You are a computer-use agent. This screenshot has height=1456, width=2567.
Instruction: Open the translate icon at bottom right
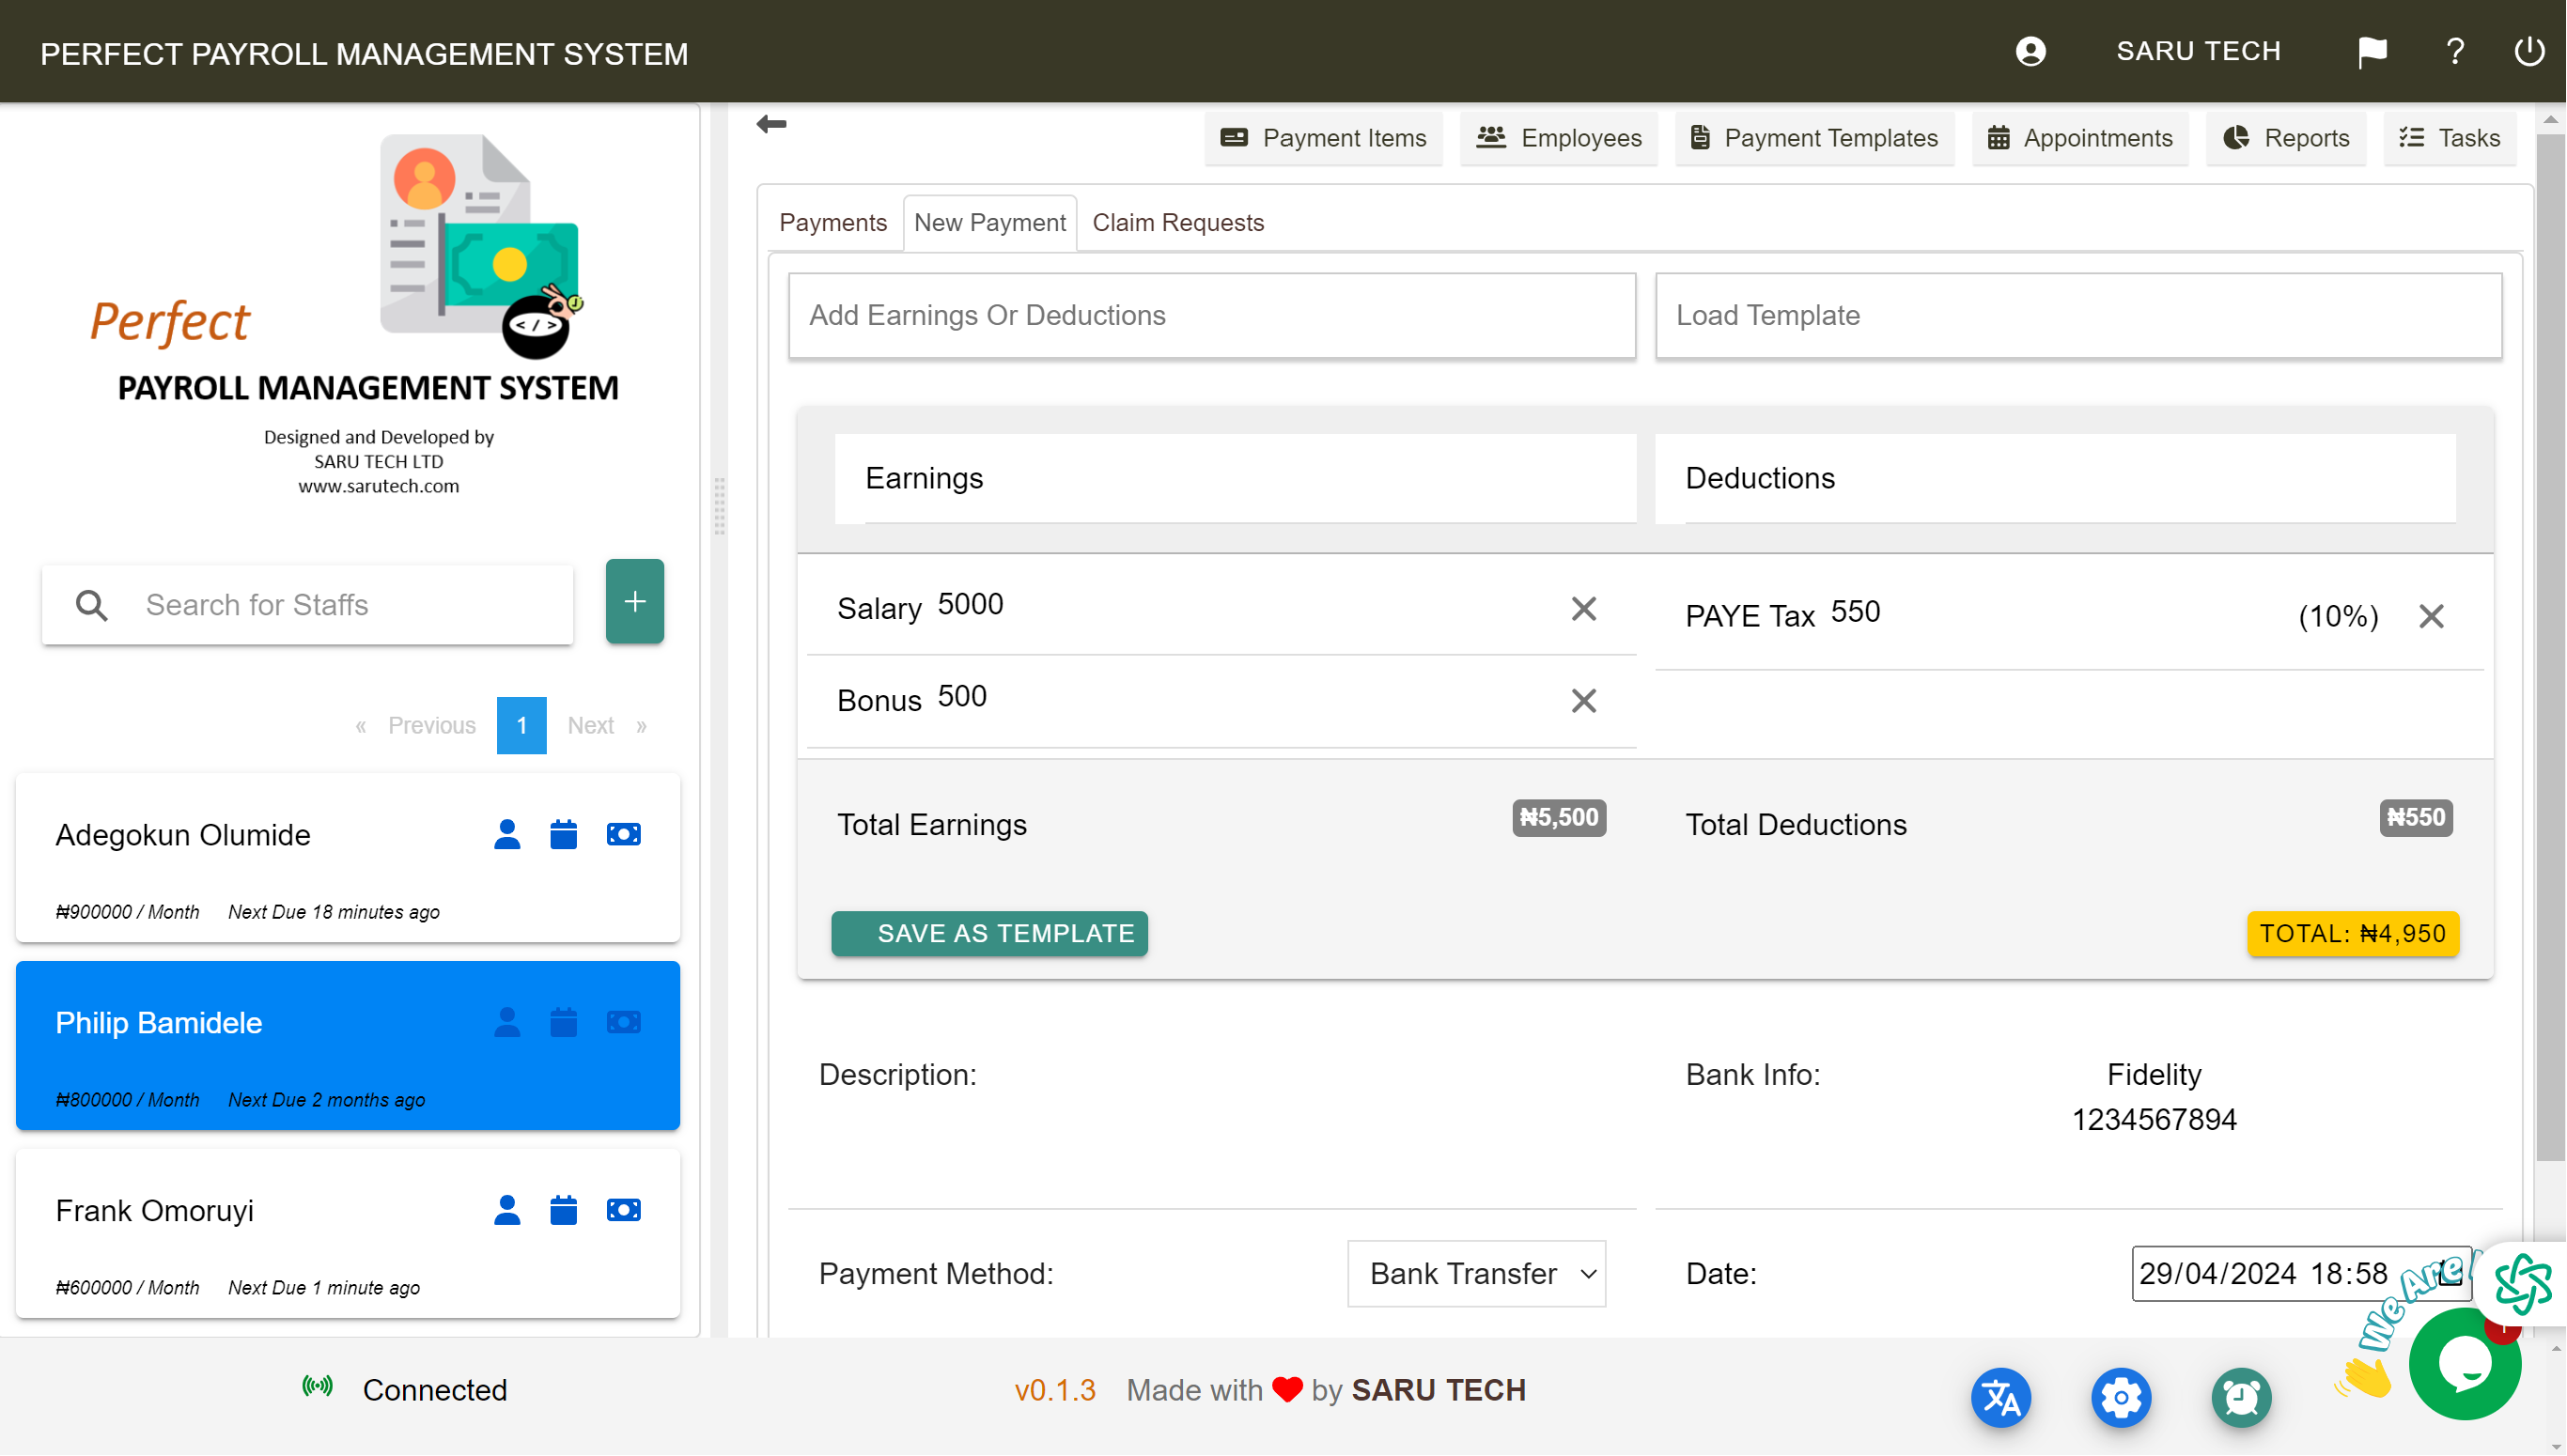click(x=2002, y=1397)
